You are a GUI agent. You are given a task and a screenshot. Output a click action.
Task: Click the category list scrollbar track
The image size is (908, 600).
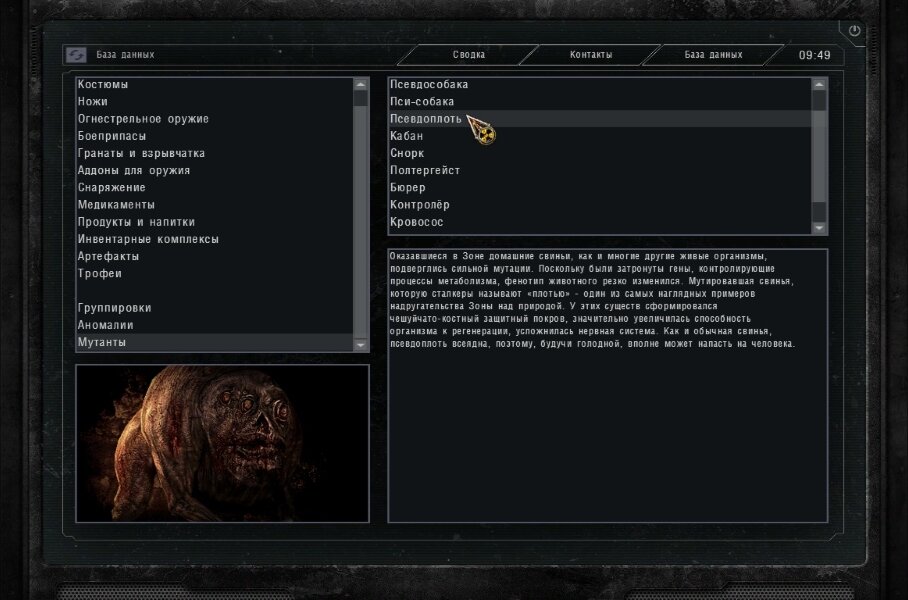(x=360, y=215)
